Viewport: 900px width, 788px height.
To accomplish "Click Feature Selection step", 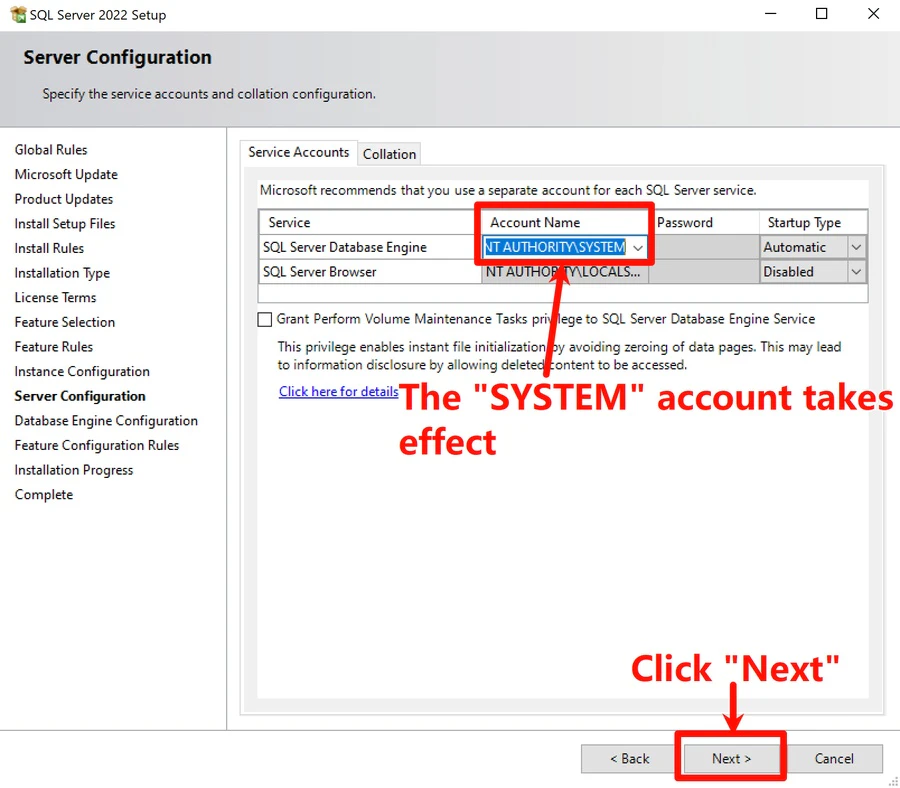I will click(65, 323).
